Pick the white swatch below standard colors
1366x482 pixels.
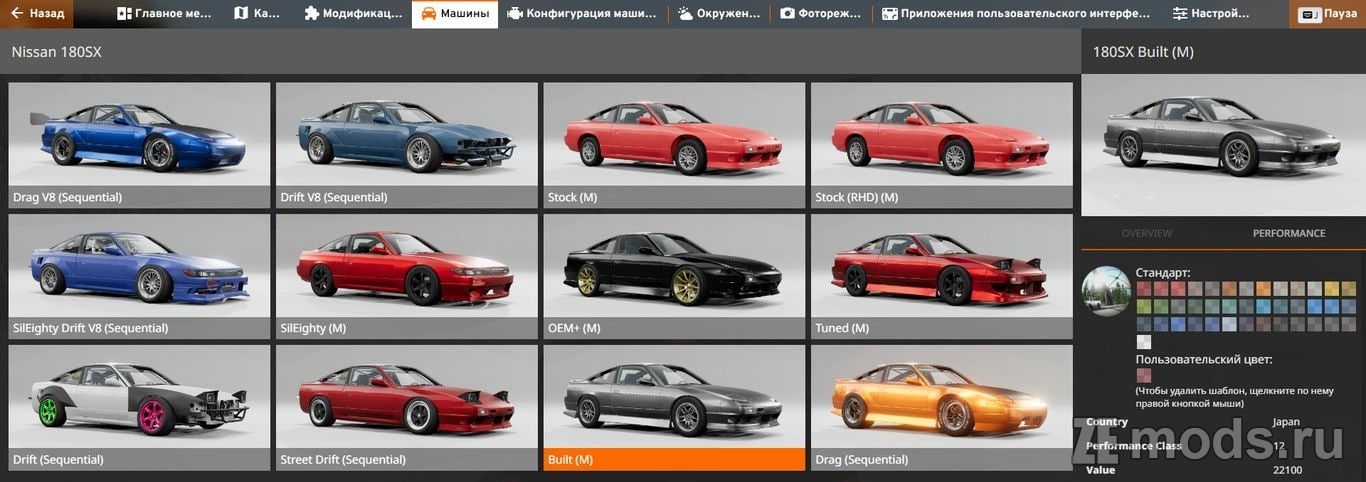click(x=1144, y=342)
